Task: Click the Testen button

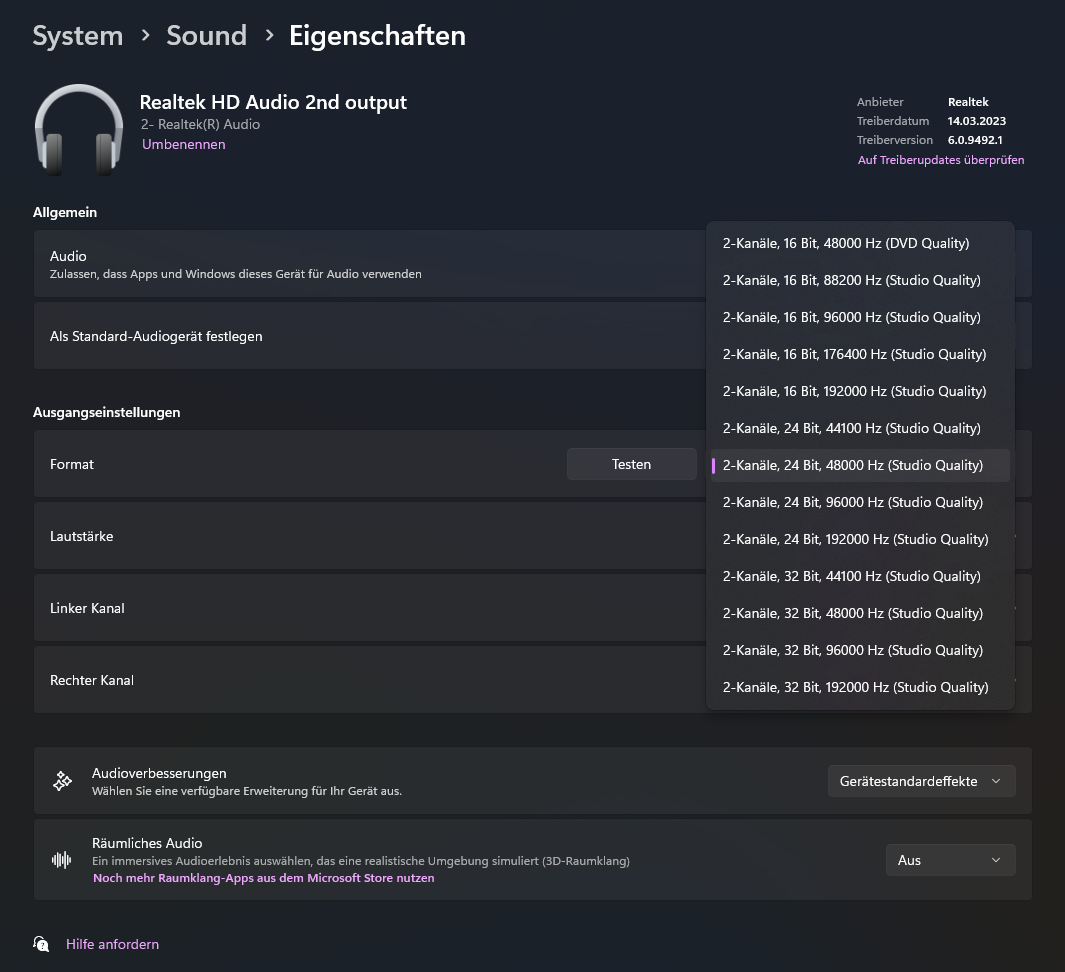Action: [632, 464]
